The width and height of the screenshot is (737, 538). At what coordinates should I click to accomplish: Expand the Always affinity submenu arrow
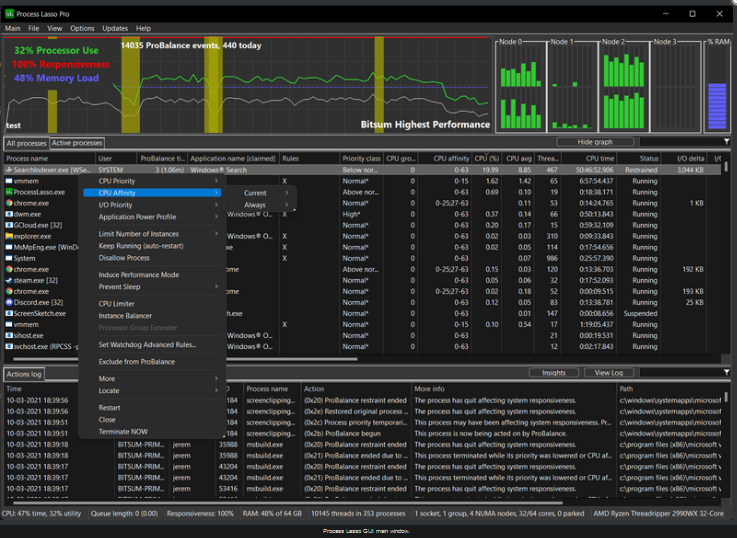(287, 205)
